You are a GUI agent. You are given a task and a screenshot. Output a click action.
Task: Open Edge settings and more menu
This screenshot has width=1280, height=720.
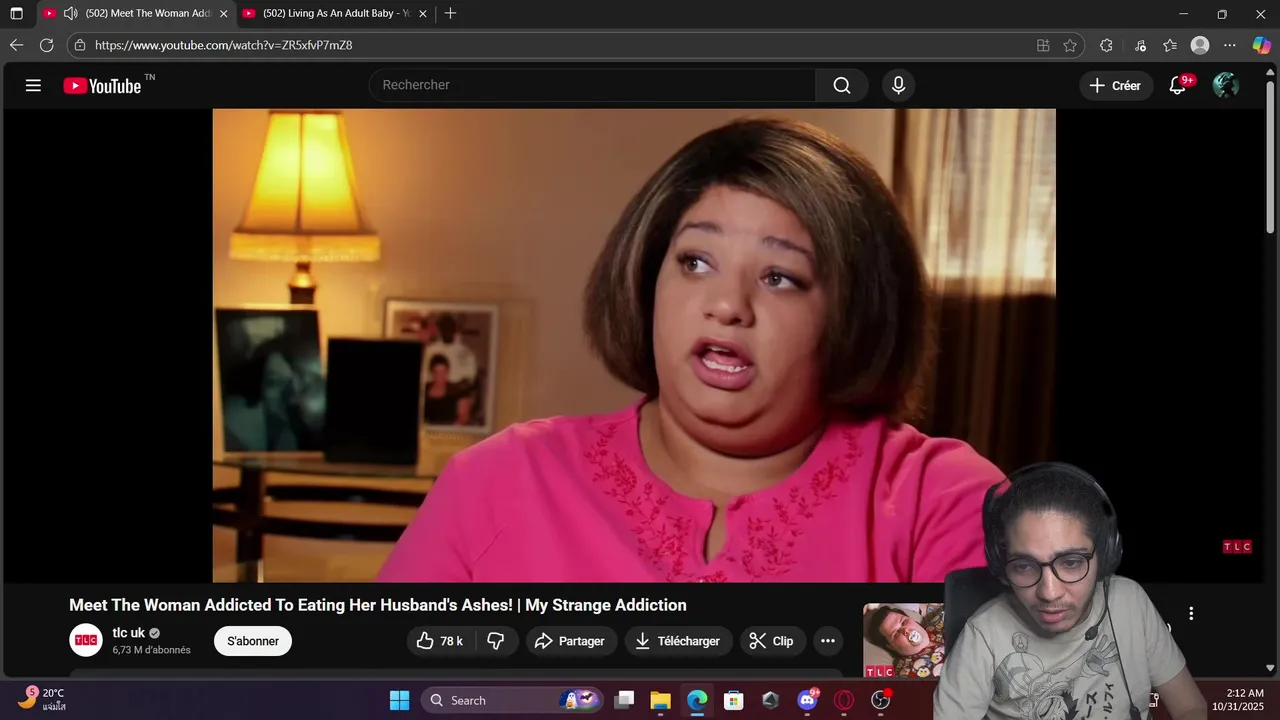(1230, 45)
